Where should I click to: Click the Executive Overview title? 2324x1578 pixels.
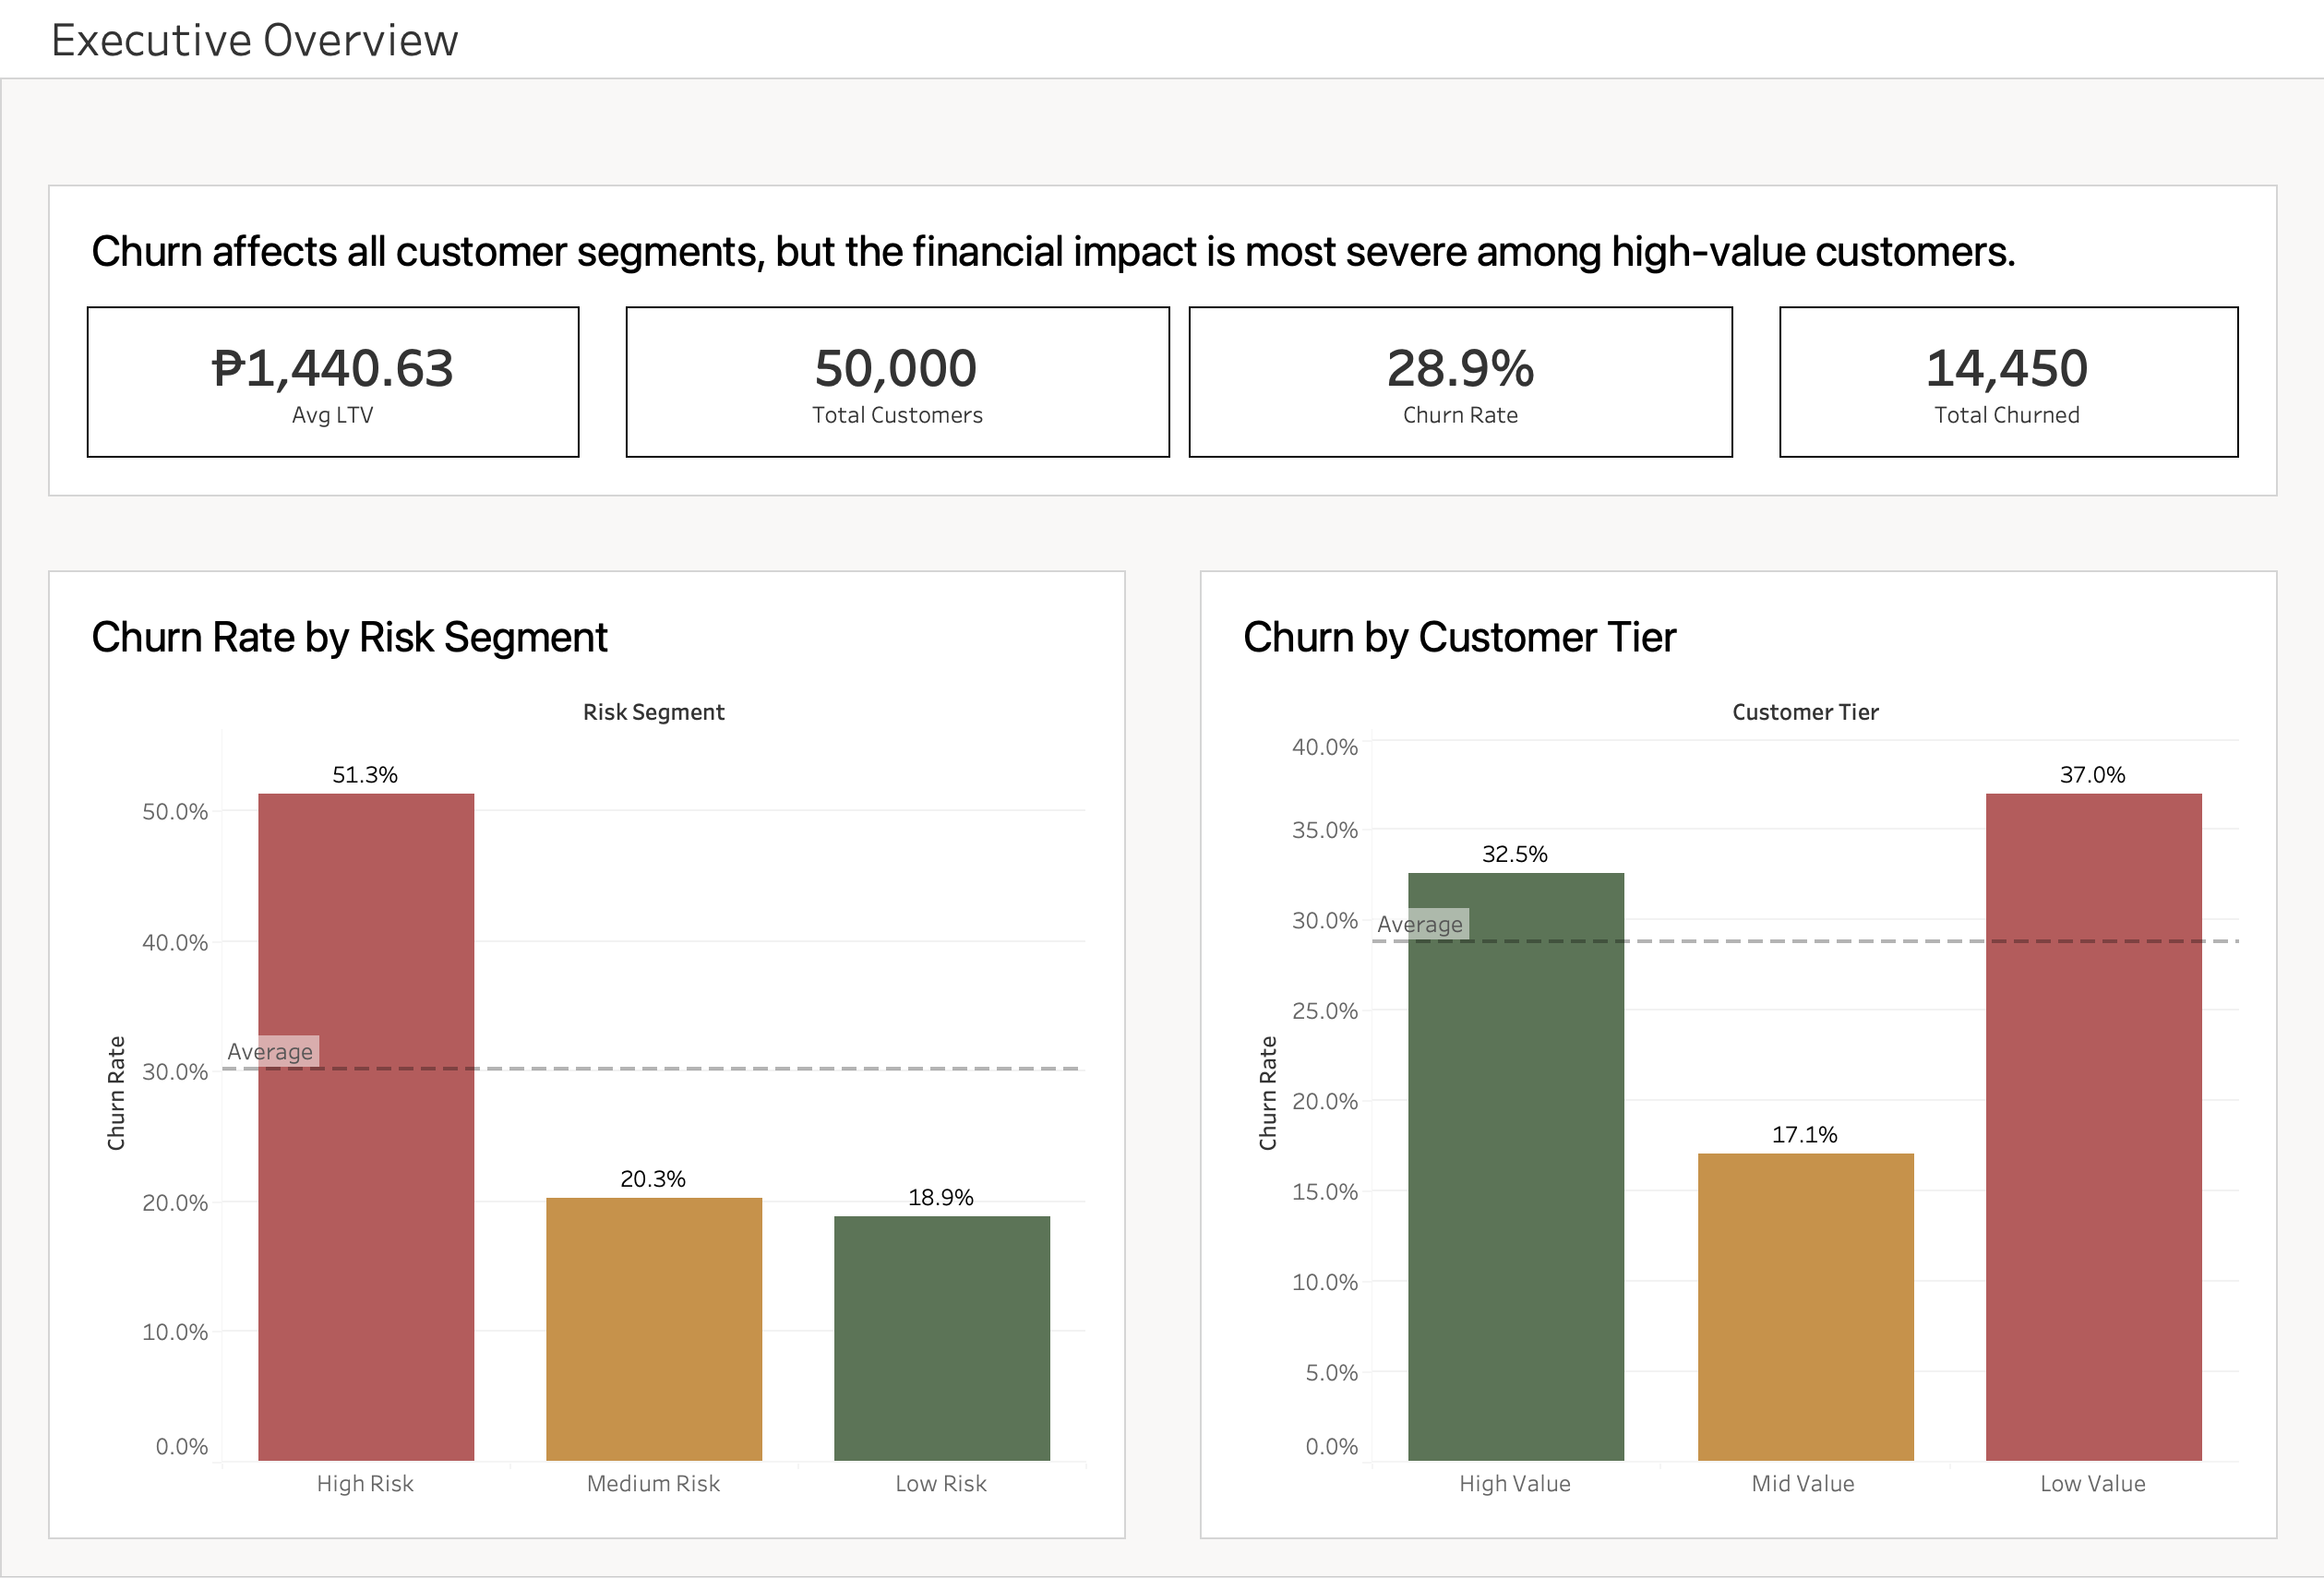254,40
